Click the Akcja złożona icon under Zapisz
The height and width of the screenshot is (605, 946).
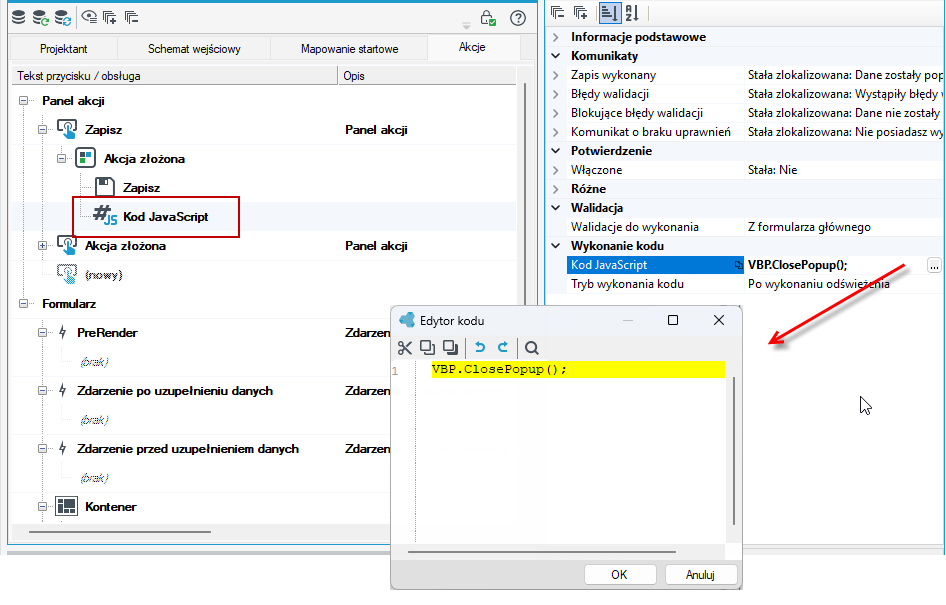pos(86,158)
